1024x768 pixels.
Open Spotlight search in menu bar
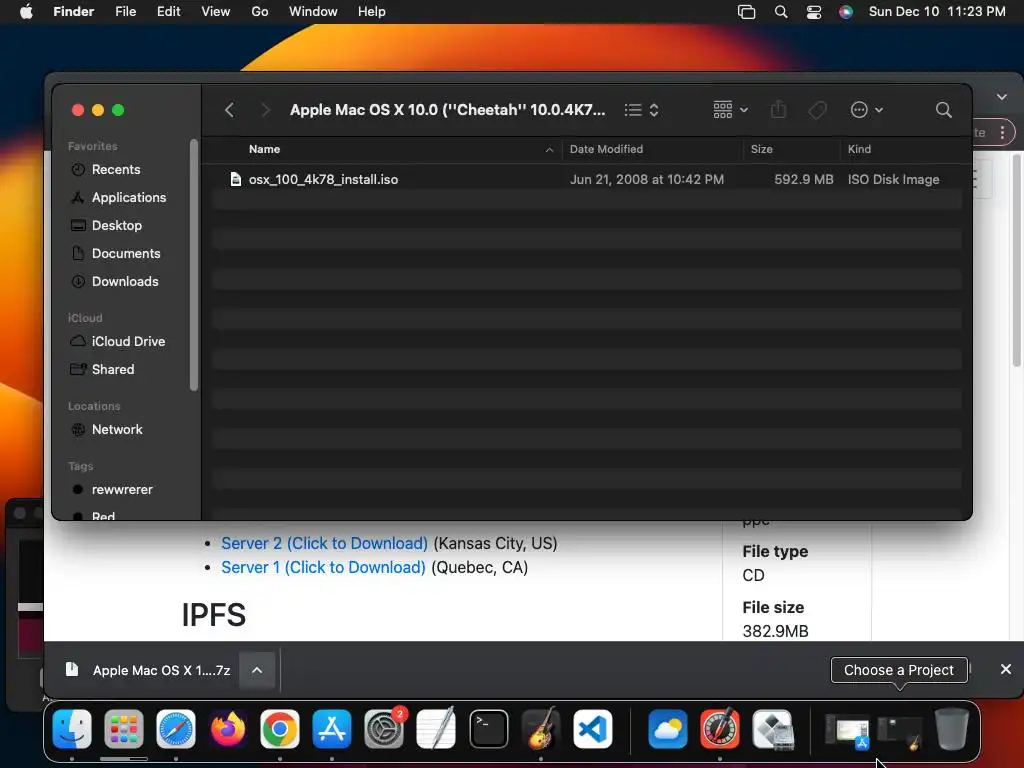(780, 12)
